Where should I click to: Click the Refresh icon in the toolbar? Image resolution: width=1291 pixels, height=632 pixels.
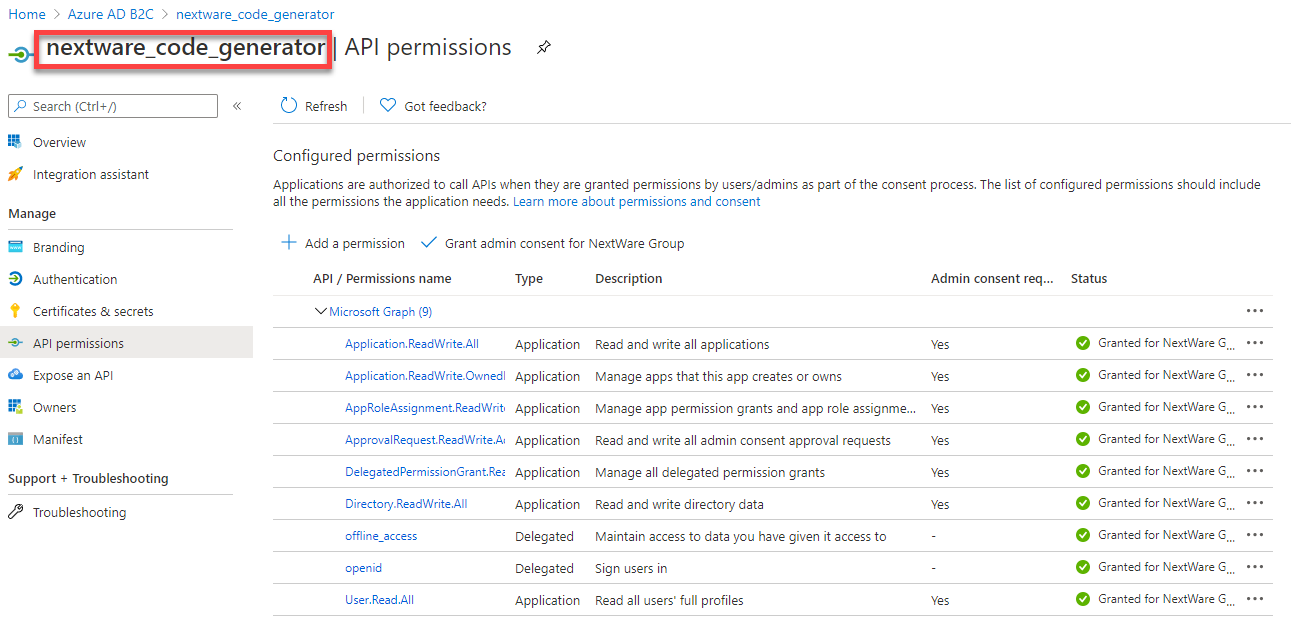pyautogui.click(x=289, y=106)
